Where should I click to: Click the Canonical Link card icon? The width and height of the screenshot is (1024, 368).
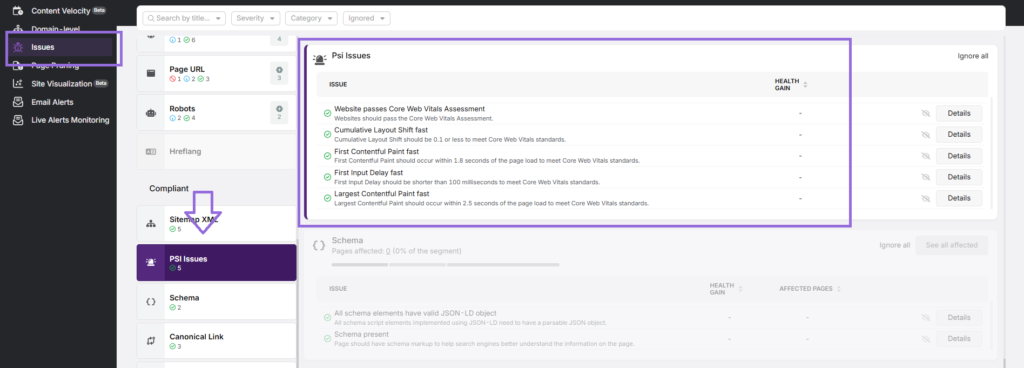pyautogui.click(x=151, y=341)
